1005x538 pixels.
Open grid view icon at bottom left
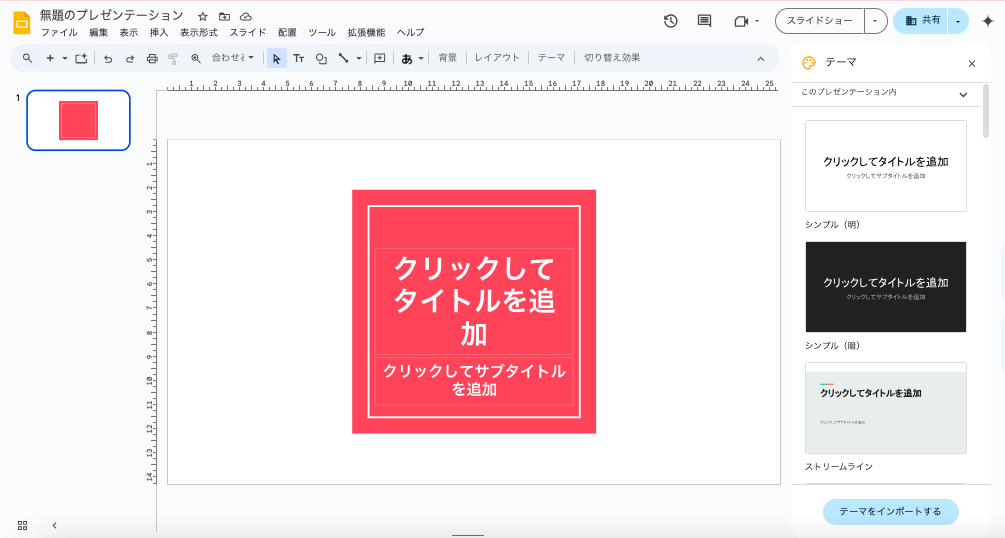22,525
